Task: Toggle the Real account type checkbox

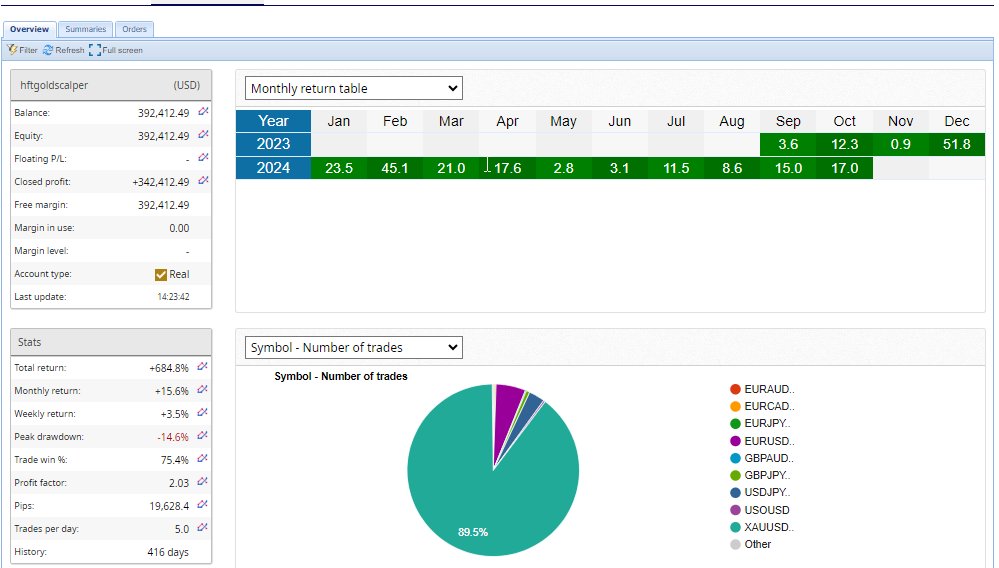Action: point(161,274)
